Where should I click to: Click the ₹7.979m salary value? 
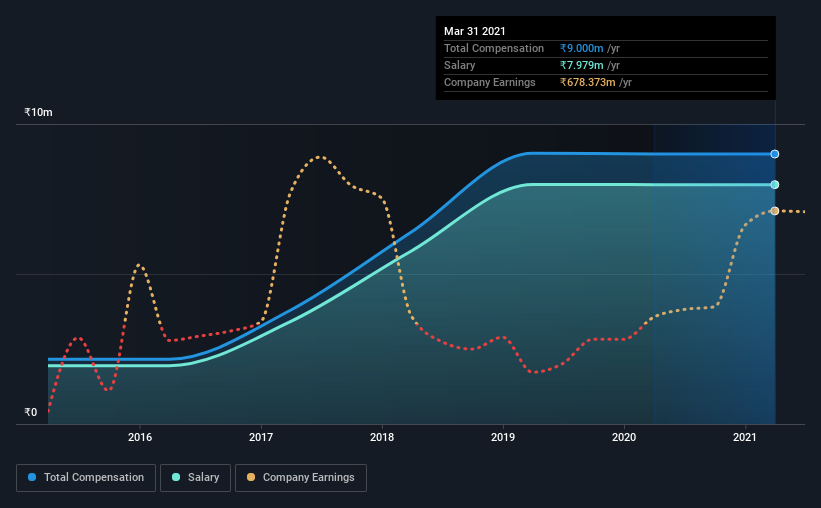pyautogui.click(x=581, y=65)
